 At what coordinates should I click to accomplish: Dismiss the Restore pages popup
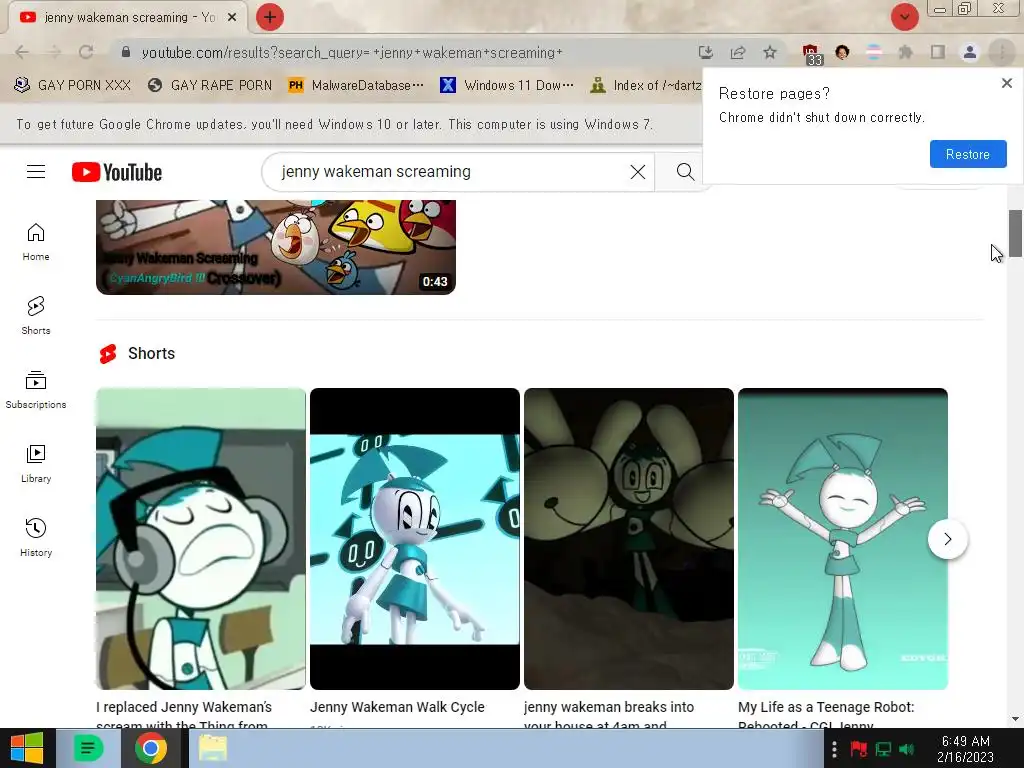(x=1006, y=83)
